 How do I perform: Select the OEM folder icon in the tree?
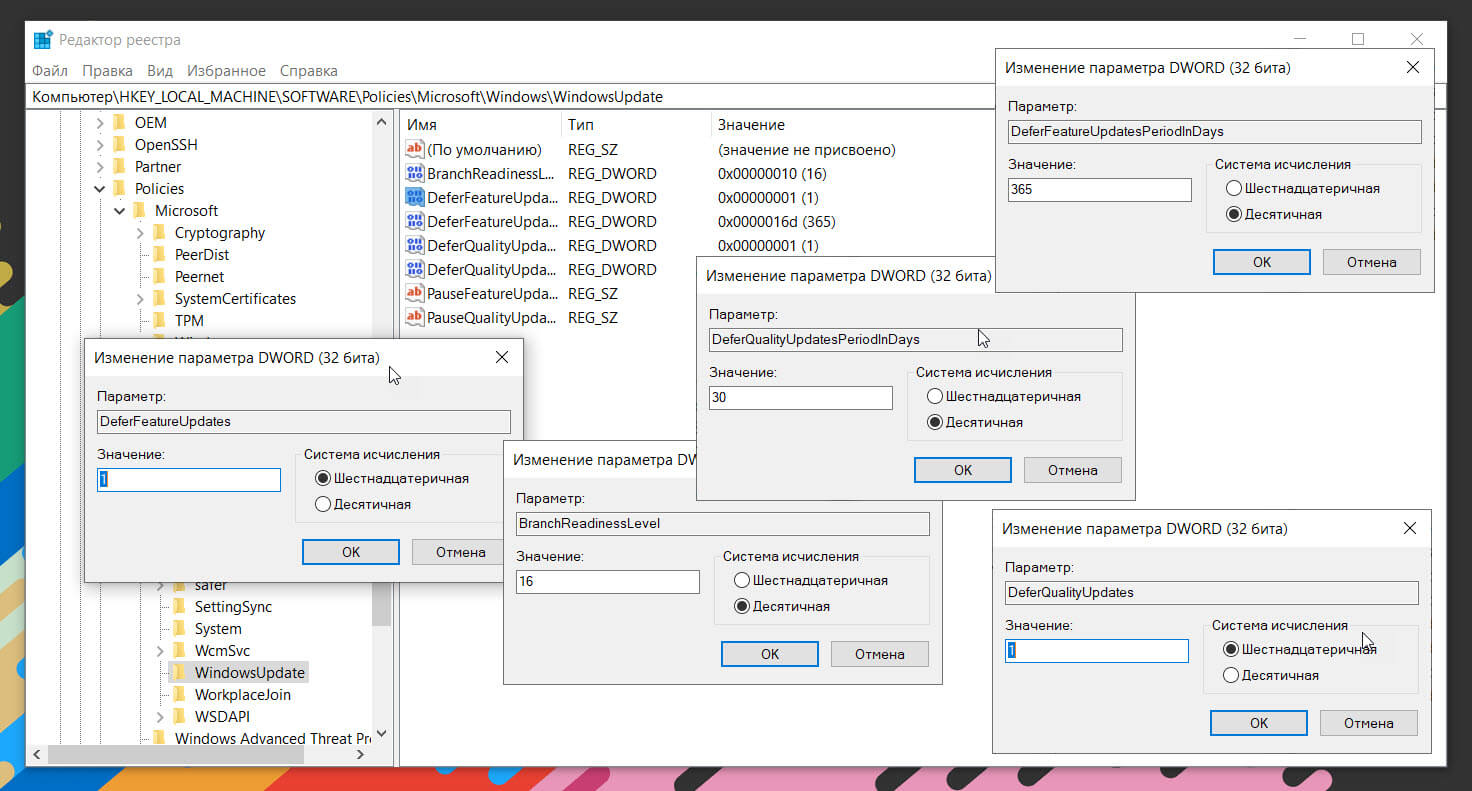pyautogui.click(x=119, y=123)
